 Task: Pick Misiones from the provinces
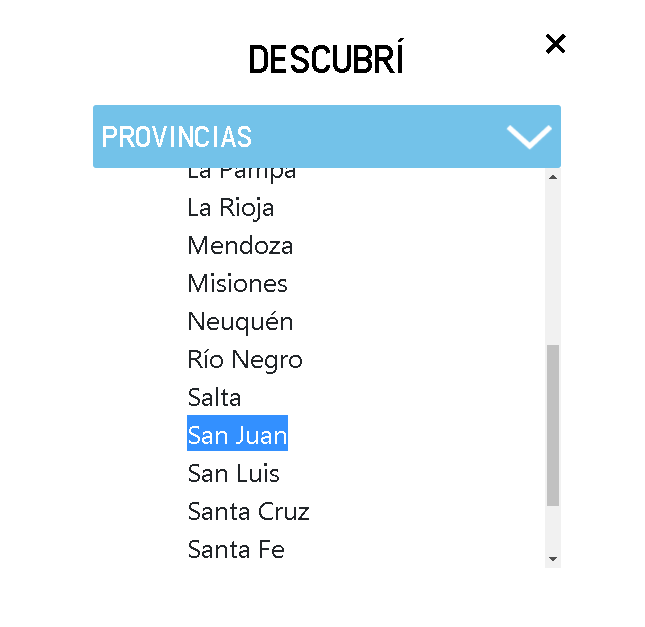237,284
